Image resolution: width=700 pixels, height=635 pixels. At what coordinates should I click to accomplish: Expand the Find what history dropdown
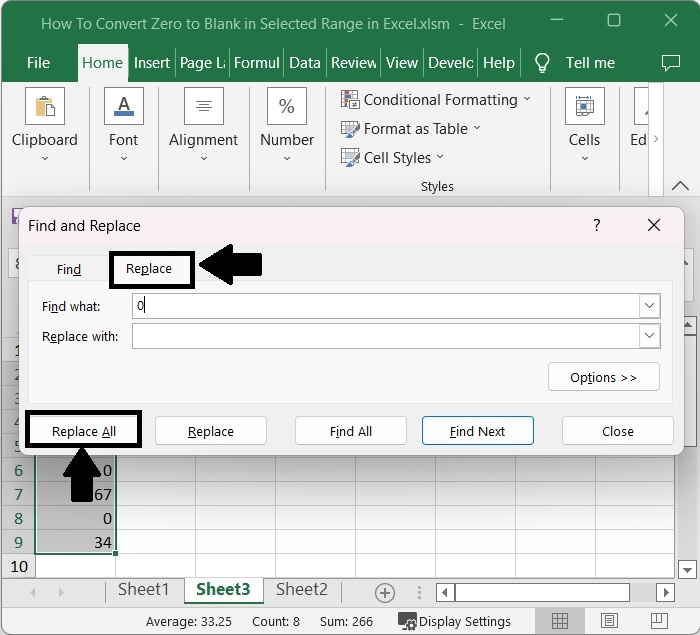(x=650, y=306)
